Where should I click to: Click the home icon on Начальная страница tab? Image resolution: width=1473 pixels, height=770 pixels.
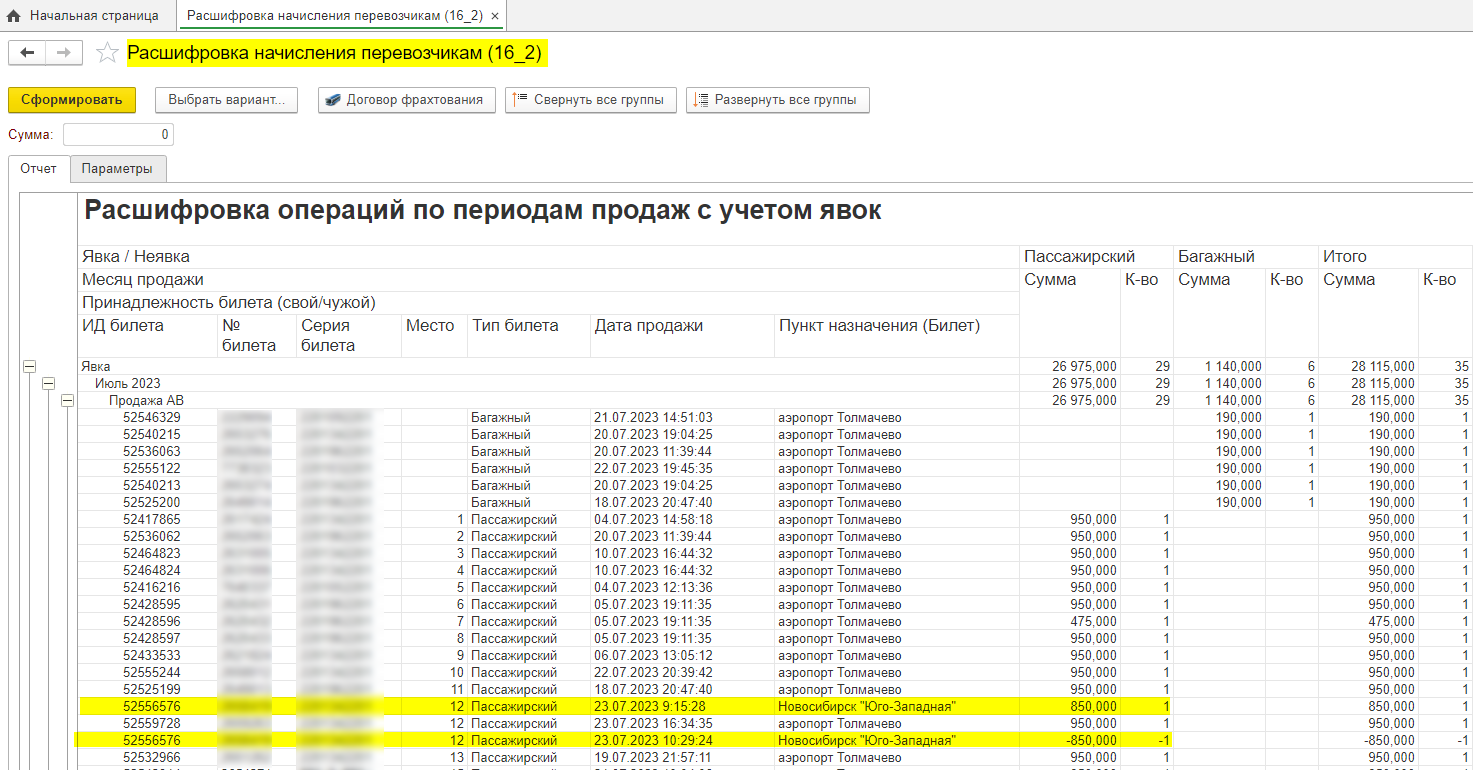tap(14, 16)
